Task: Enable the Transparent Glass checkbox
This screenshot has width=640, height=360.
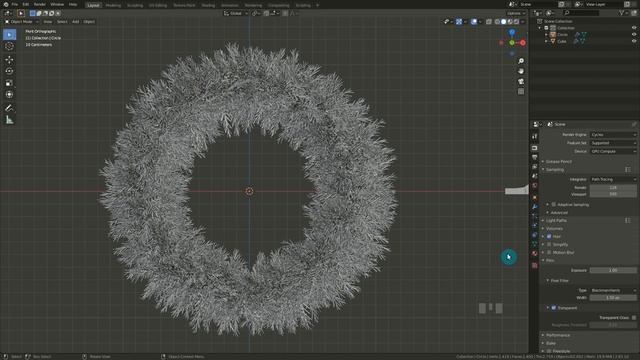Action: click(634, 318)
